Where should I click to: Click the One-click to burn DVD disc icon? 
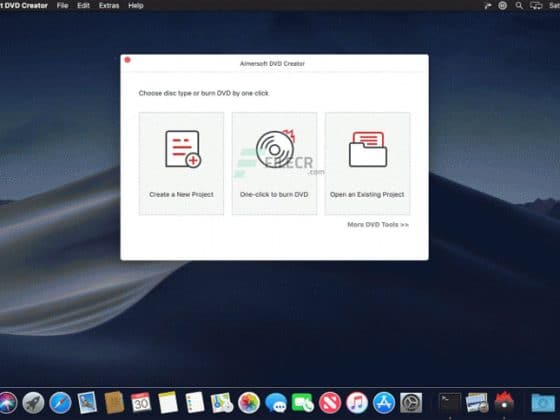tap(275, 149)
